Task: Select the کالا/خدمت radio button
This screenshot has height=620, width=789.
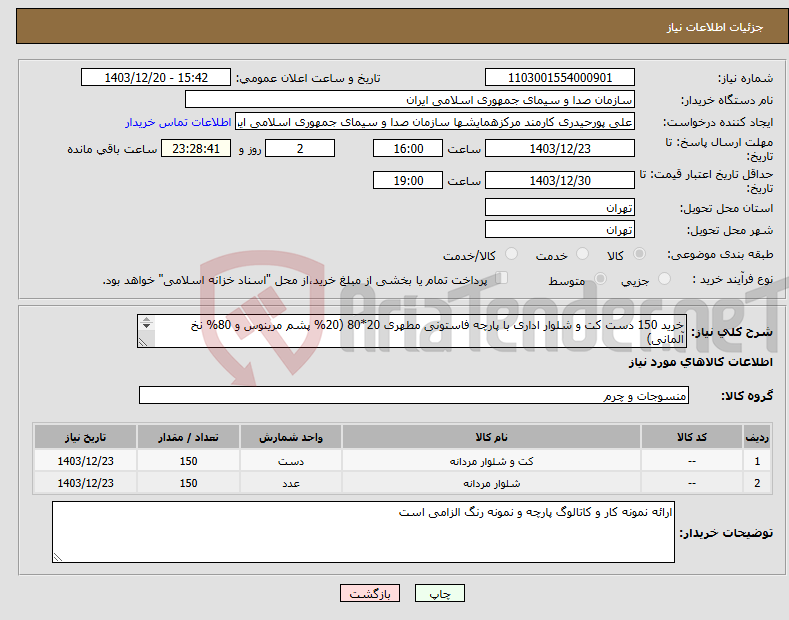Action: click(x=511, y=254)
